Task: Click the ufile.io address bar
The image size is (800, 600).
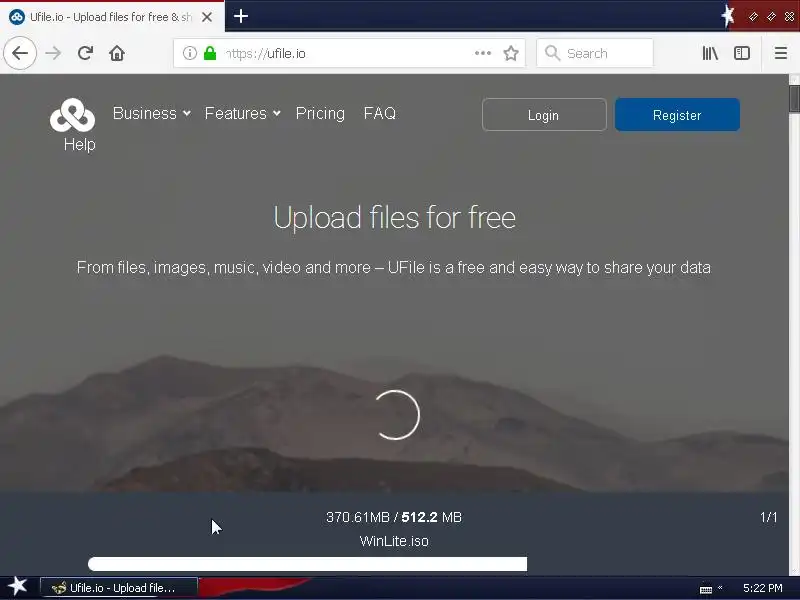Action: (349, 53)
